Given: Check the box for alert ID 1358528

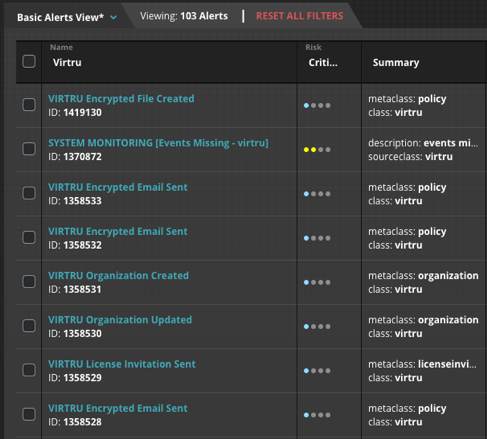Looking at the screenshot, I should [x=29, y=414].
